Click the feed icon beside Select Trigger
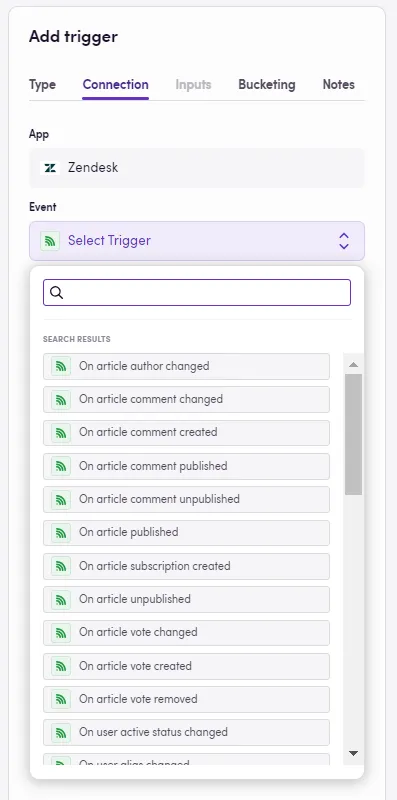The height and width of the screenshot is (800, 397). [50, 241]
